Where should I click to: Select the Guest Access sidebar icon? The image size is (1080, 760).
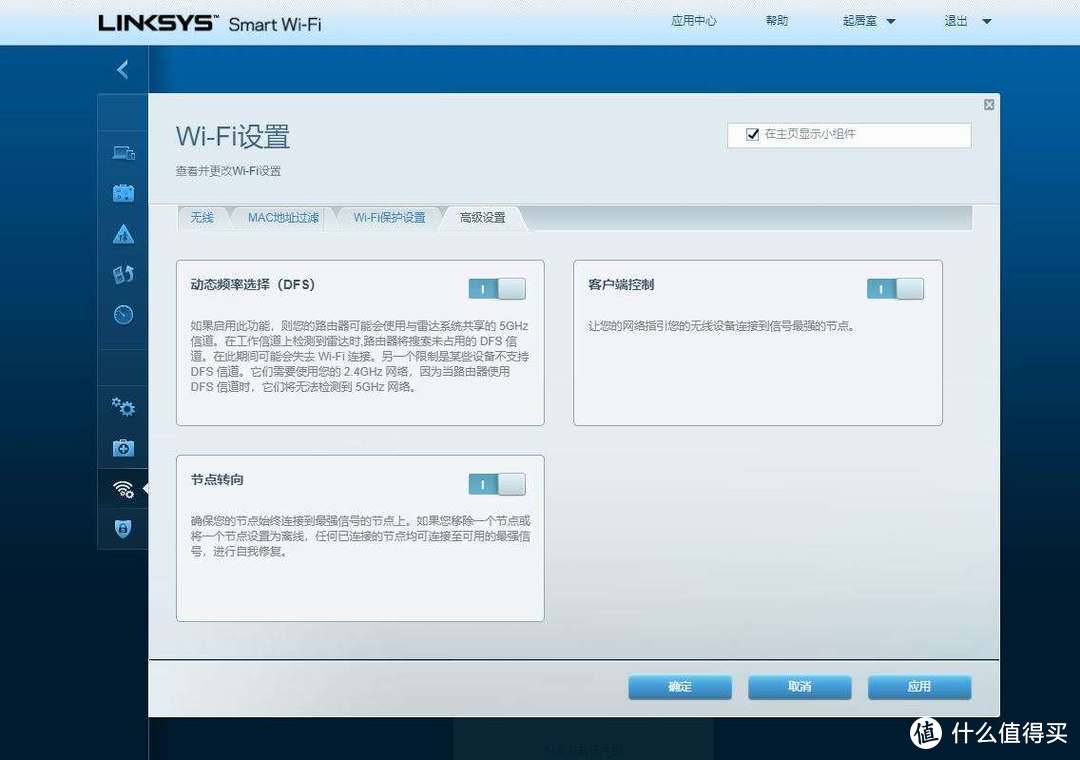(x=122, y=193)
